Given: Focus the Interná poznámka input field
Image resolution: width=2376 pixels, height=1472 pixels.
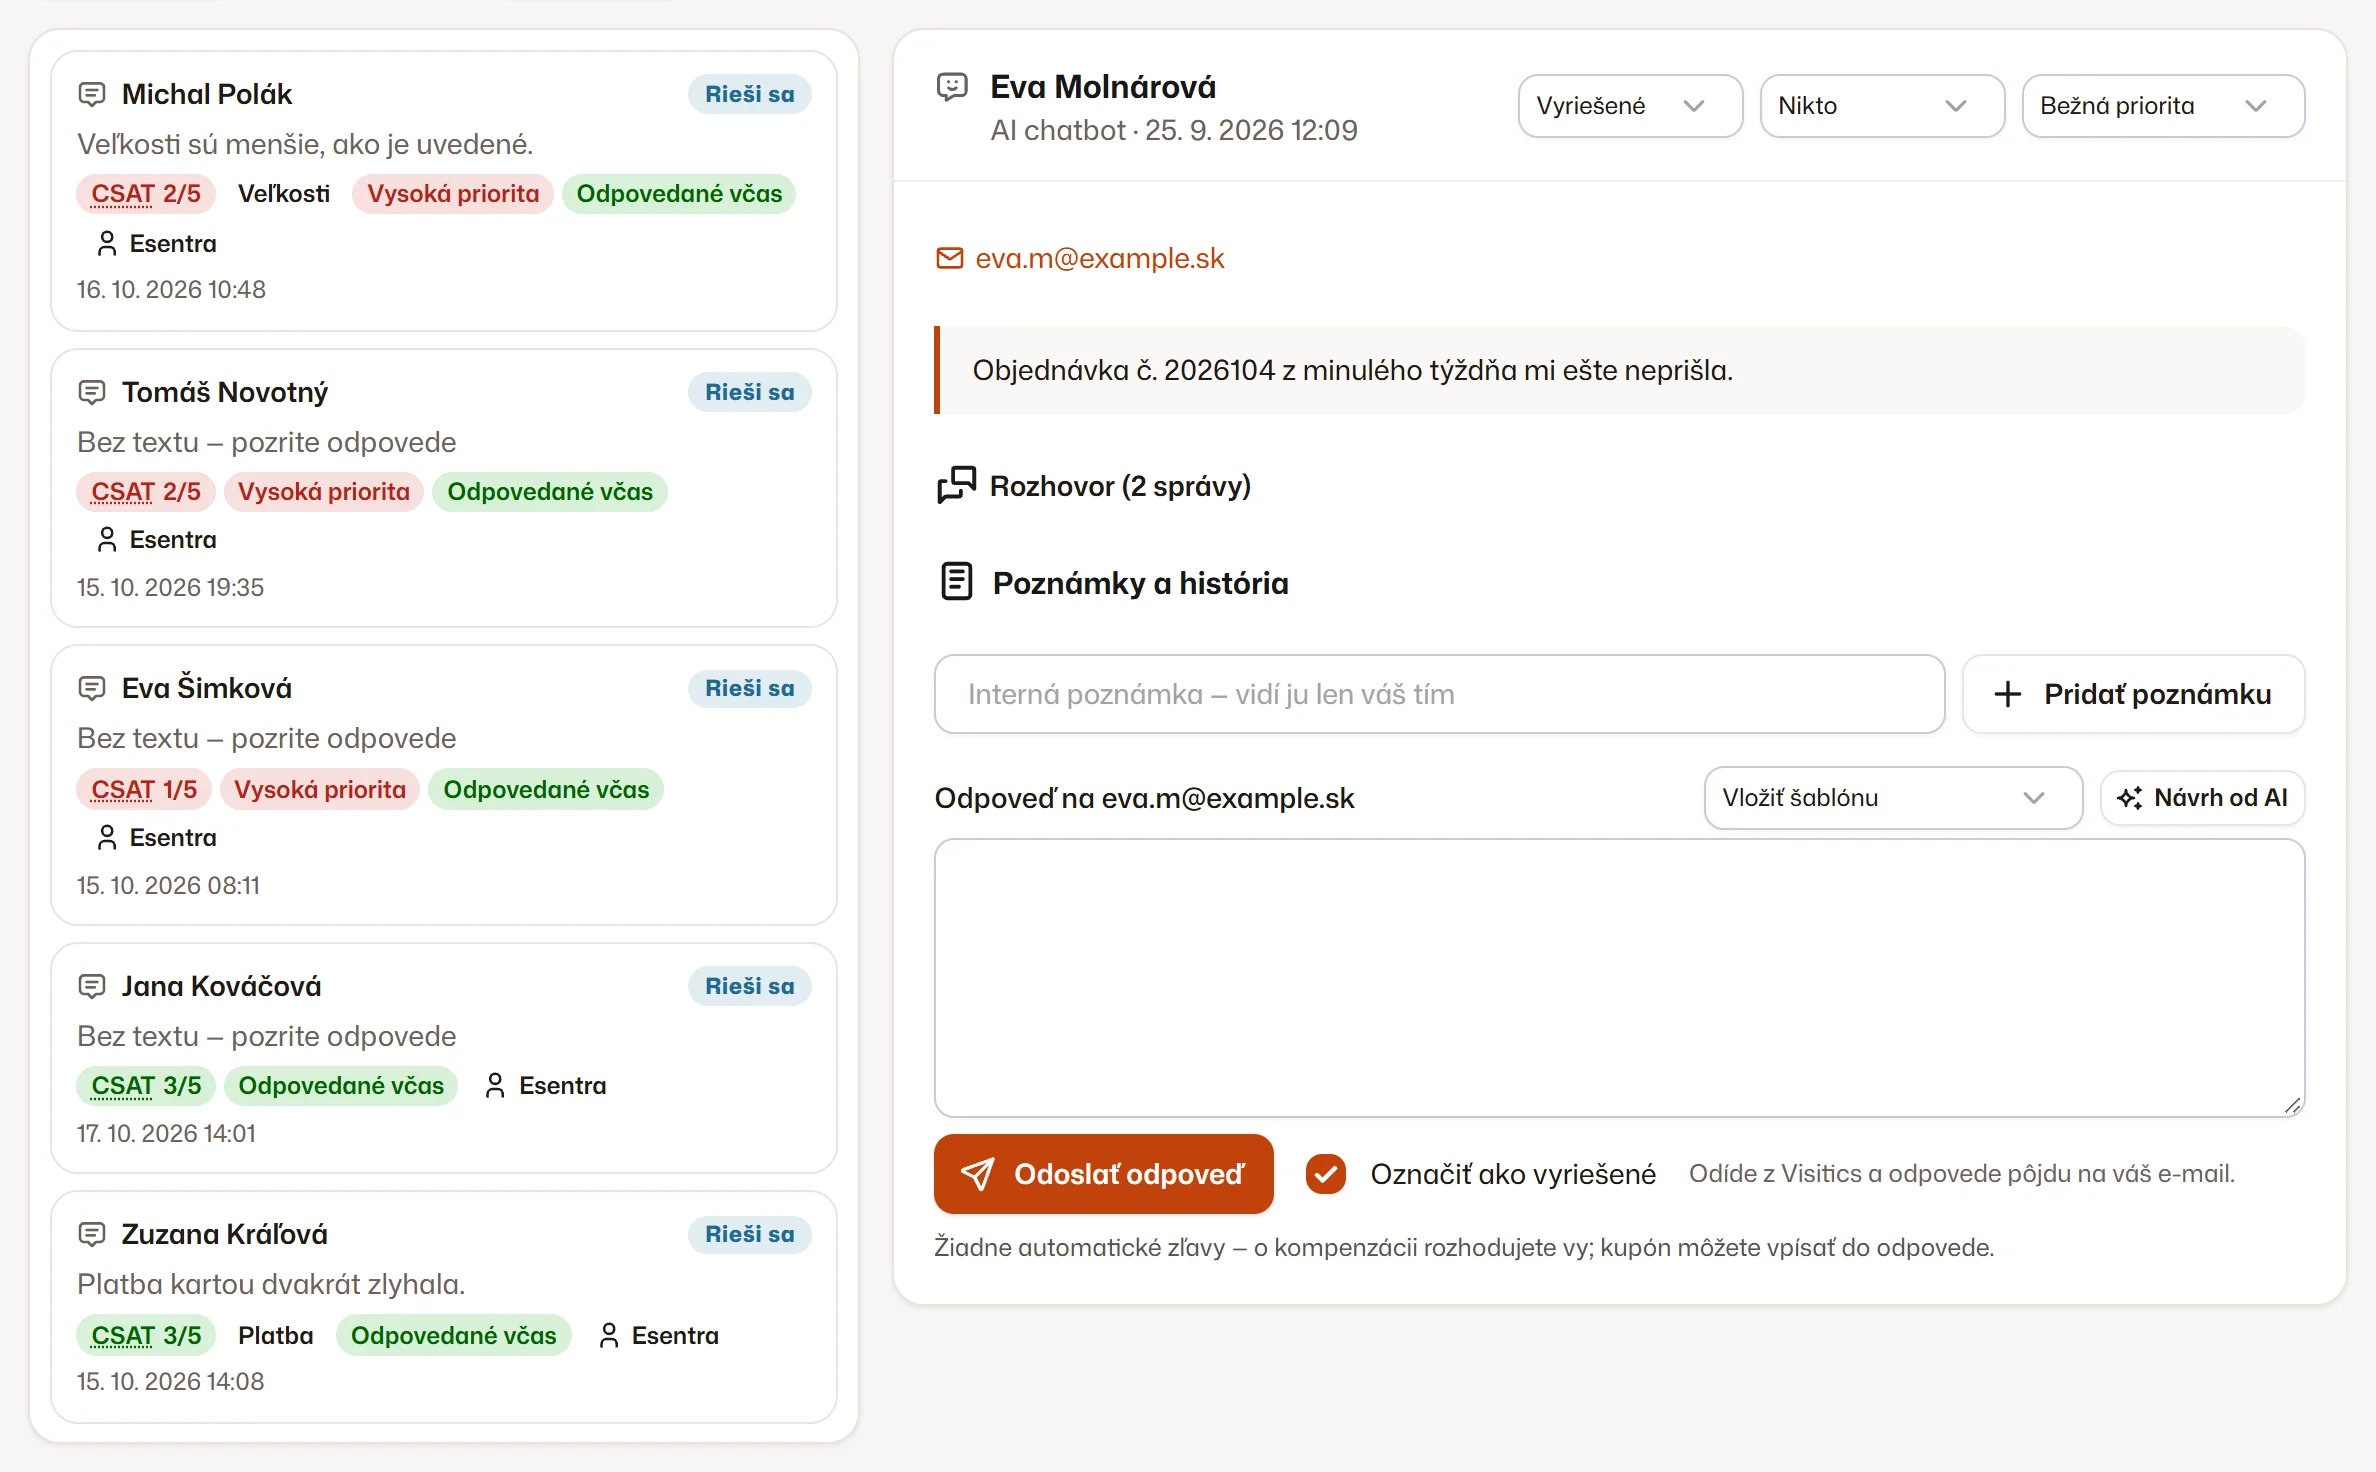Looking at the screenshot, I should pyautogui.click(x=1439, y=694).
